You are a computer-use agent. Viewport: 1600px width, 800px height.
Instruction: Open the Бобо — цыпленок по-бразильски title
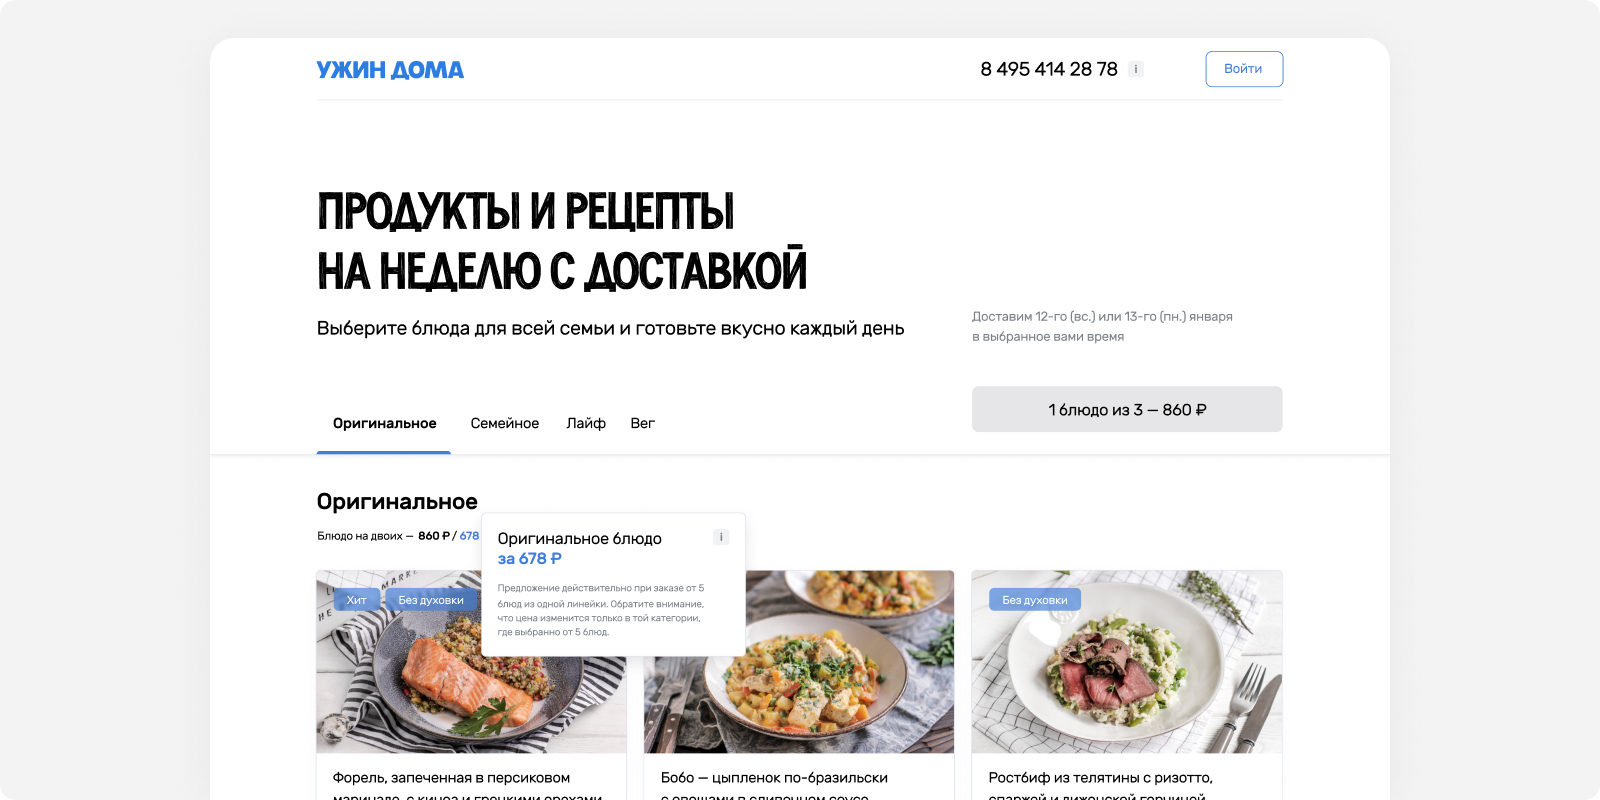(774, 778)
